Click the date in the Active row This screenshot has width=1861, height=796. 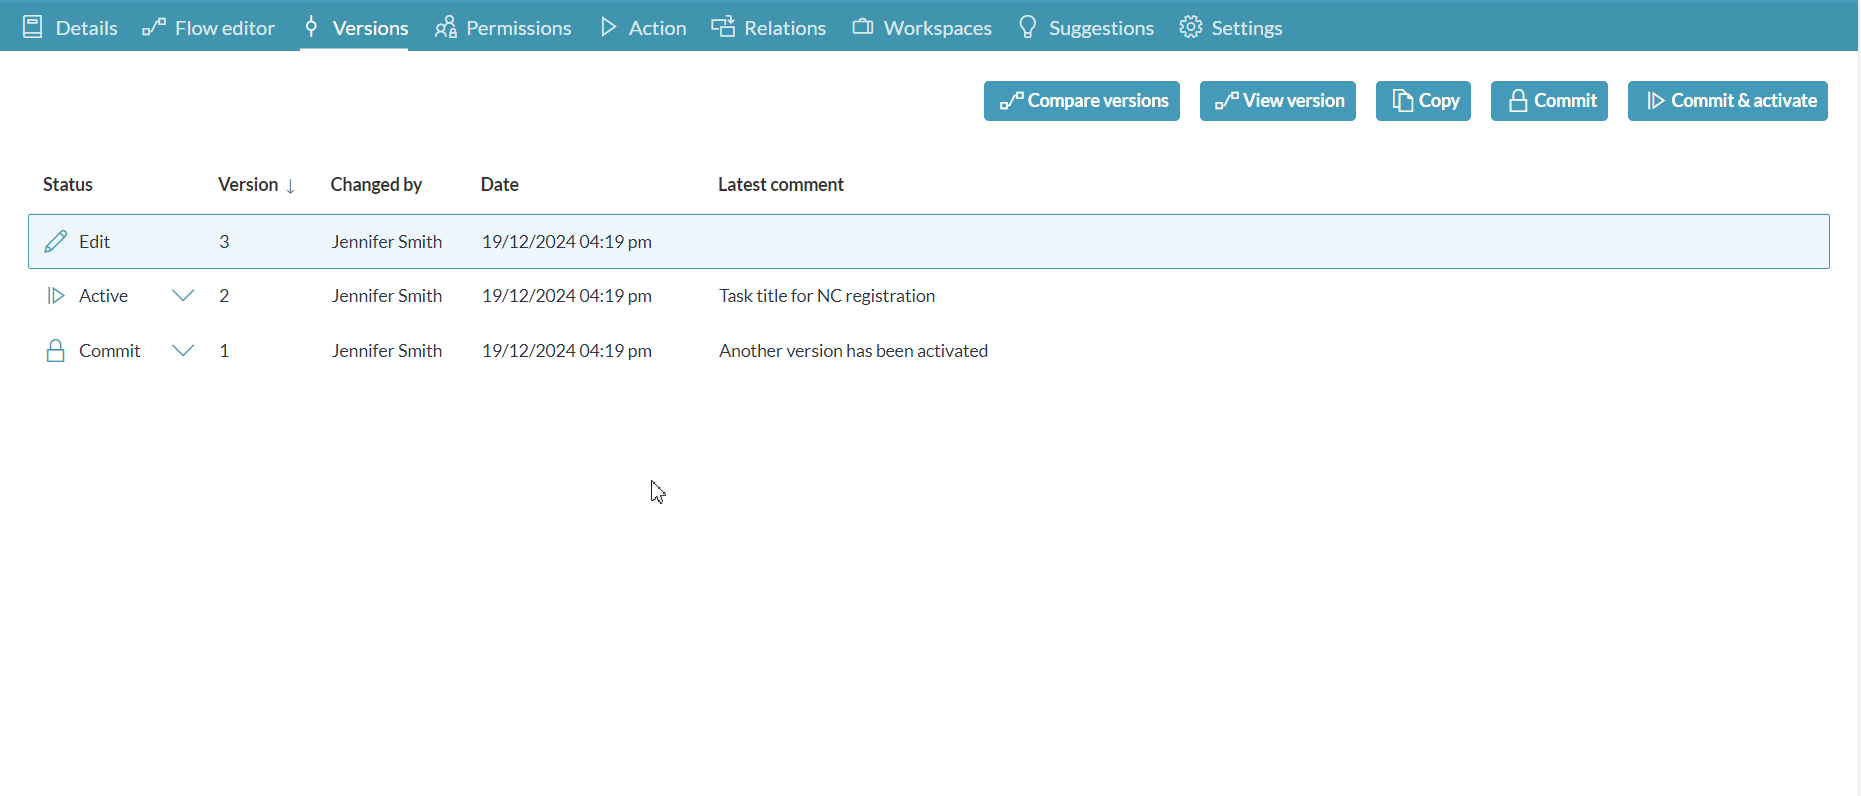coord(567,296)
